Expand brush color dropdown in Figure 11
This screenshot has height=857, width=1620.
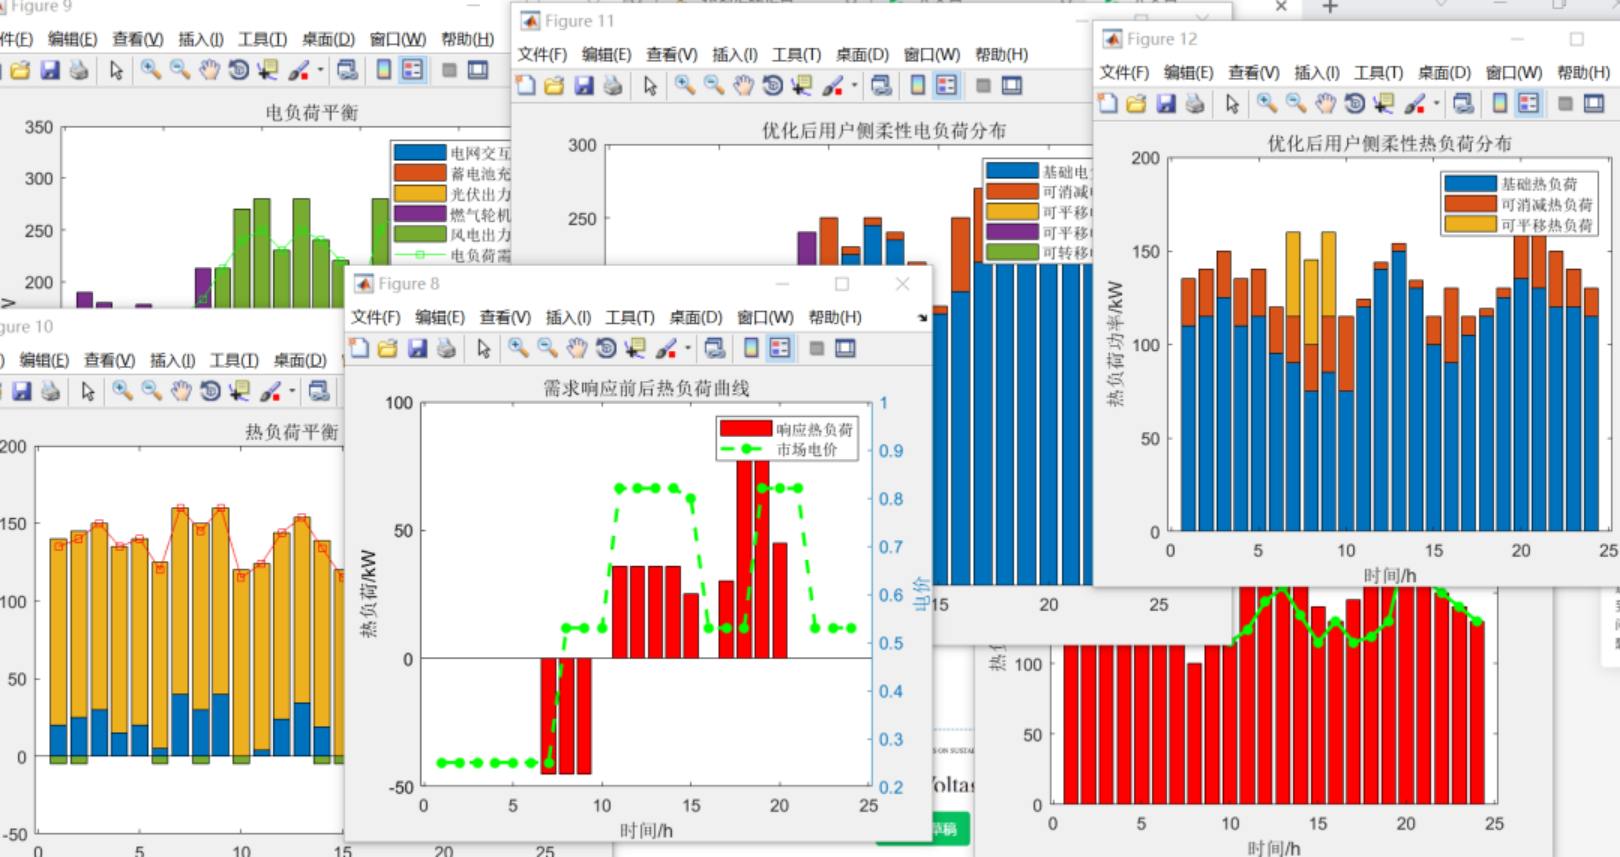[x=854, y=86]
